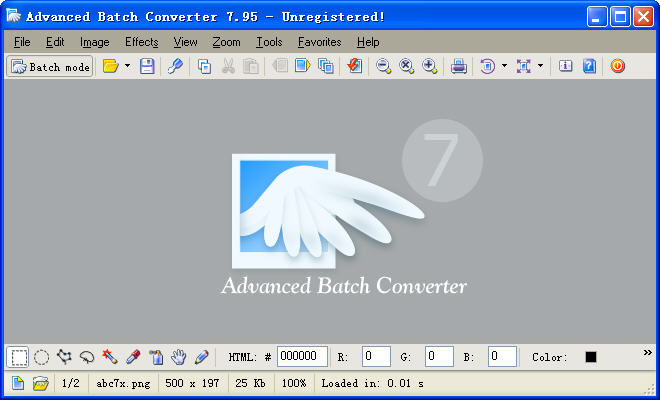
Task: Select the color picker eyedropper tool
Action: (x=133, y=357)
